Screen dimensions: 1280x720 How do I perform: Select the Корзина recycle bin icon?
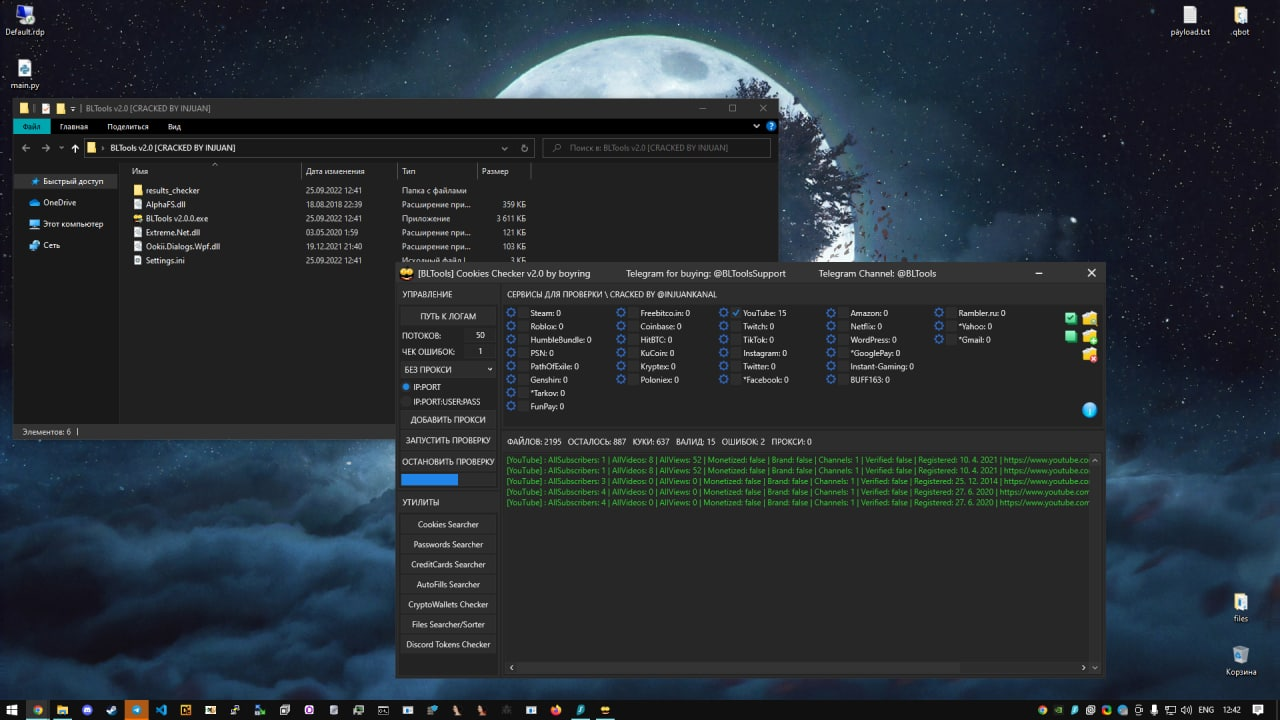pos(1241,660)
